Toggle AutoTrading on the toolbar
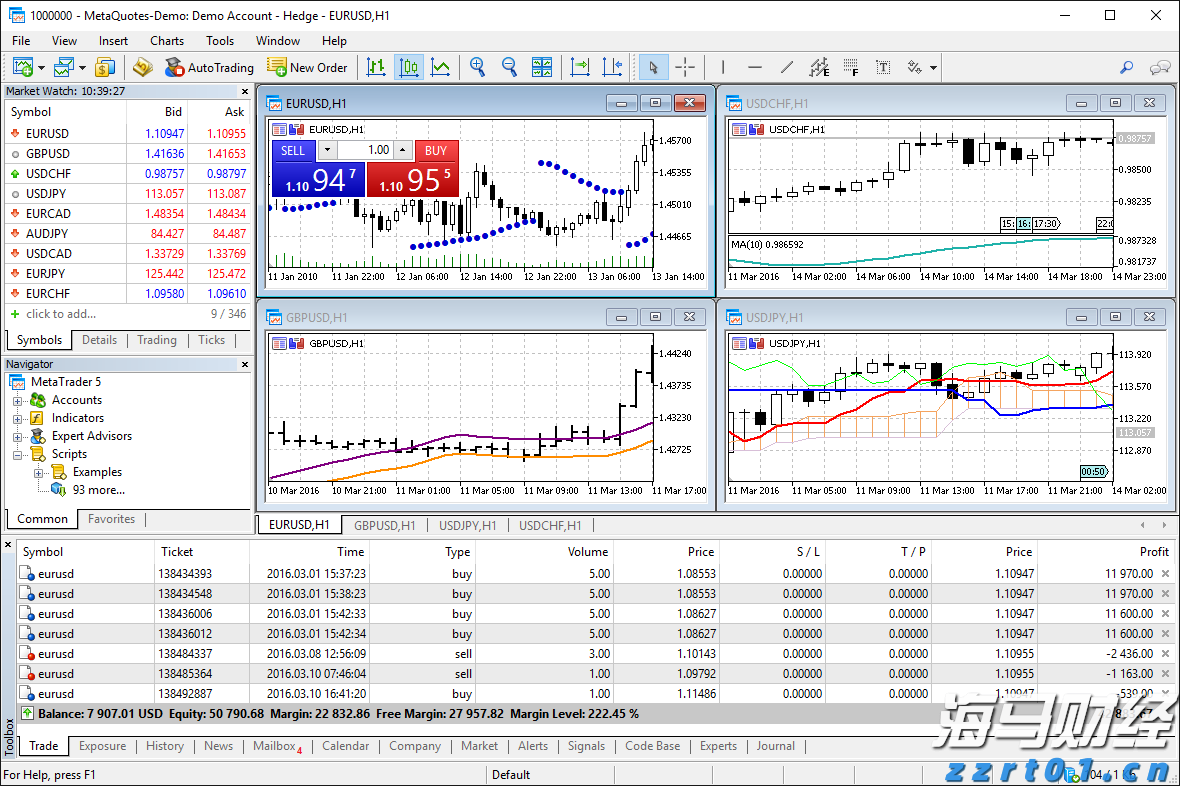1180x786 pixels. (209, 67)
